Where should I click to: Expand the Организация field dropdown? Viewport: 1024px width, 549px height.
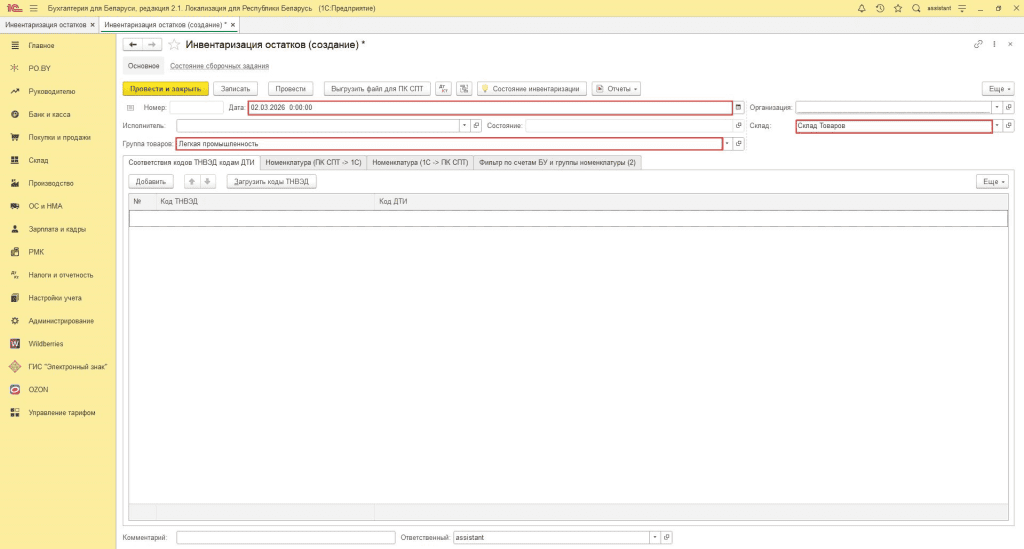[997, 107]
